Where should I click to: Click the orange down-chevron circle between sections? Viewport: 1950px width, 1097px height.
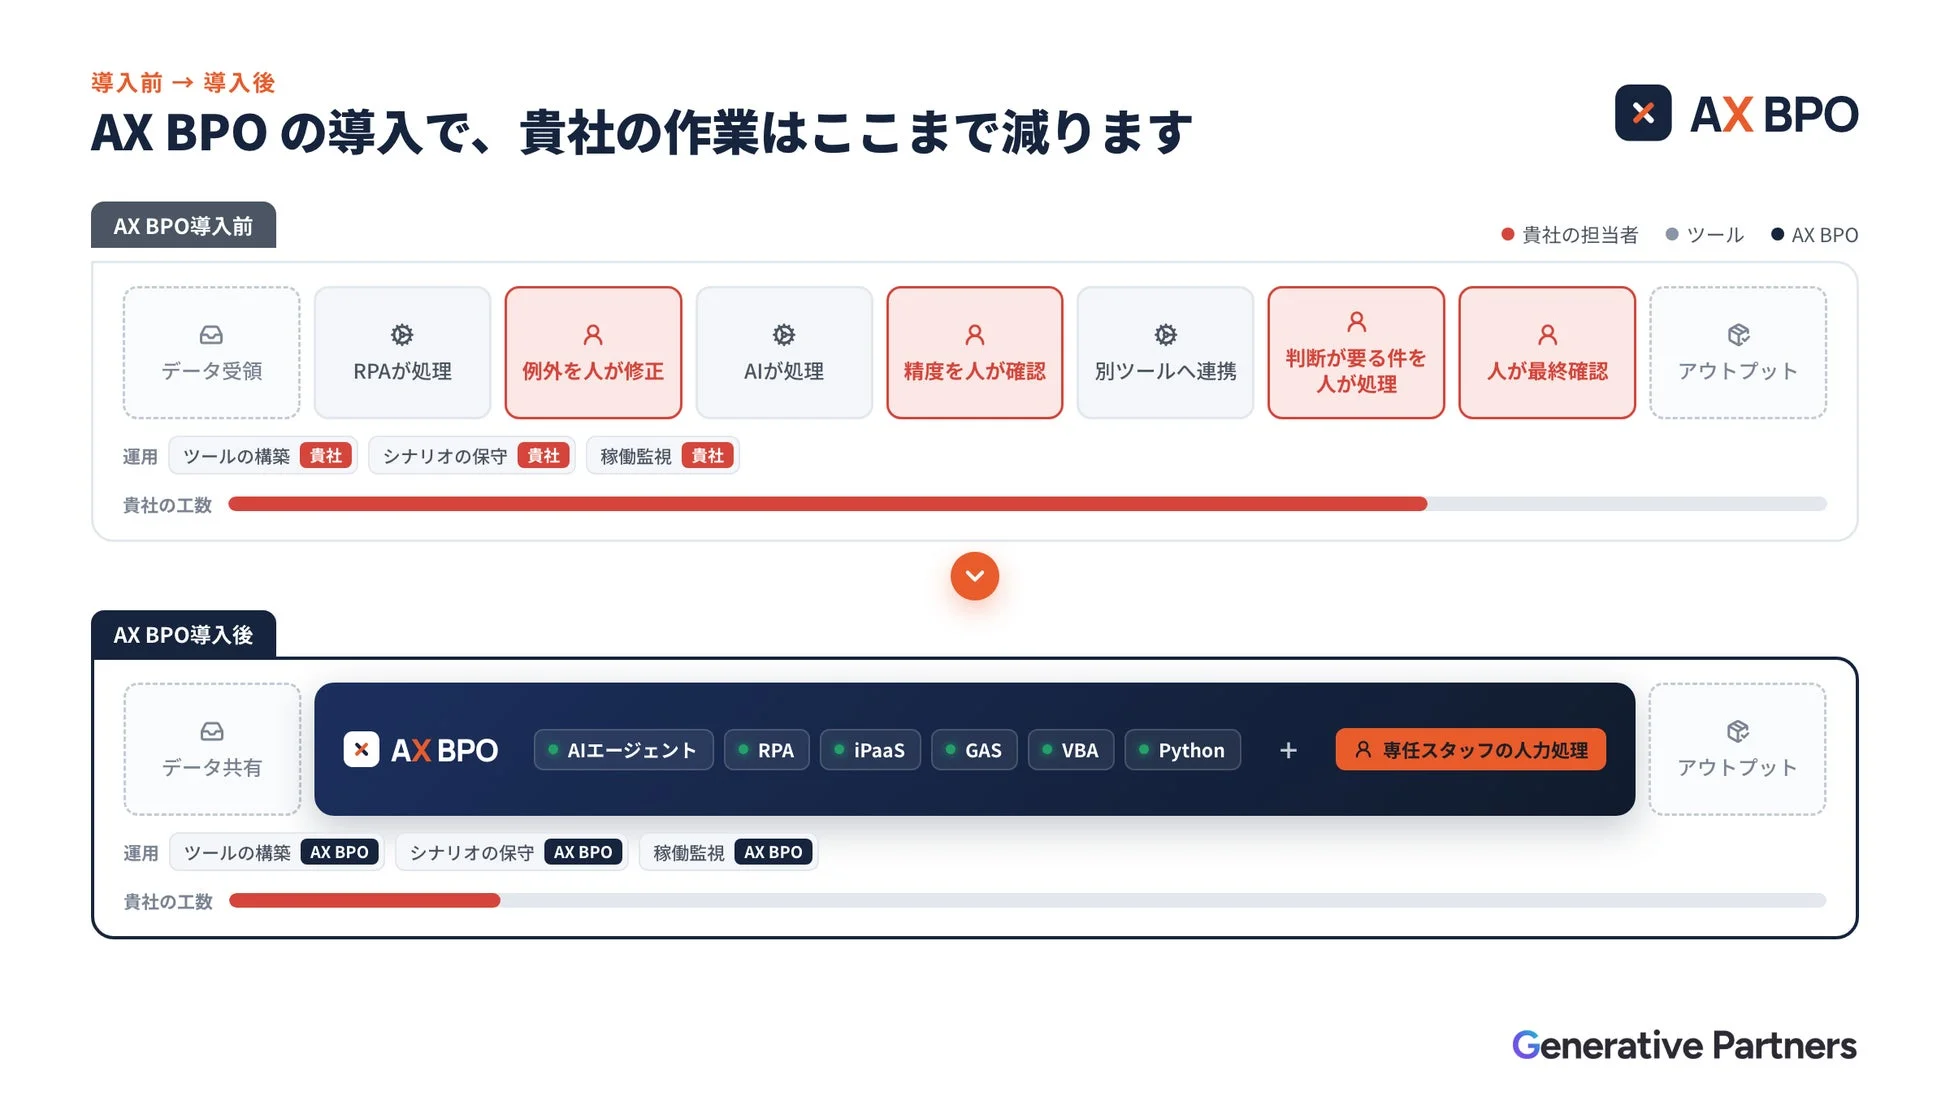point(975,576)
